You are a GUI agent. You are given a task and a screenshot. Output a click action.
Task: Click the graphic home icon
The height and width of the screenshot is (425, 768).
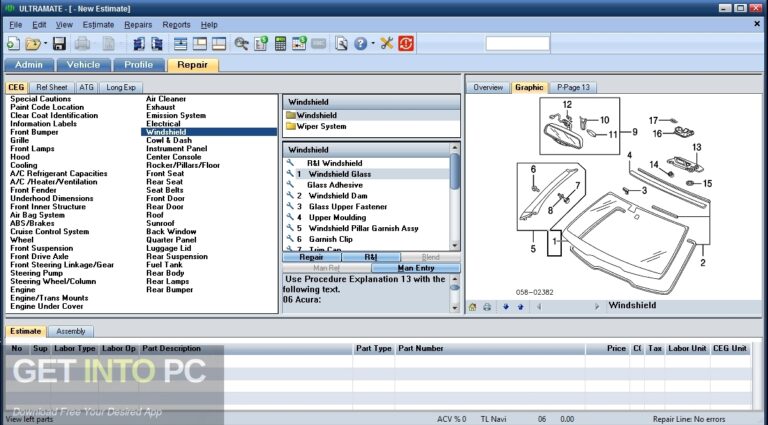coord(472,307)
